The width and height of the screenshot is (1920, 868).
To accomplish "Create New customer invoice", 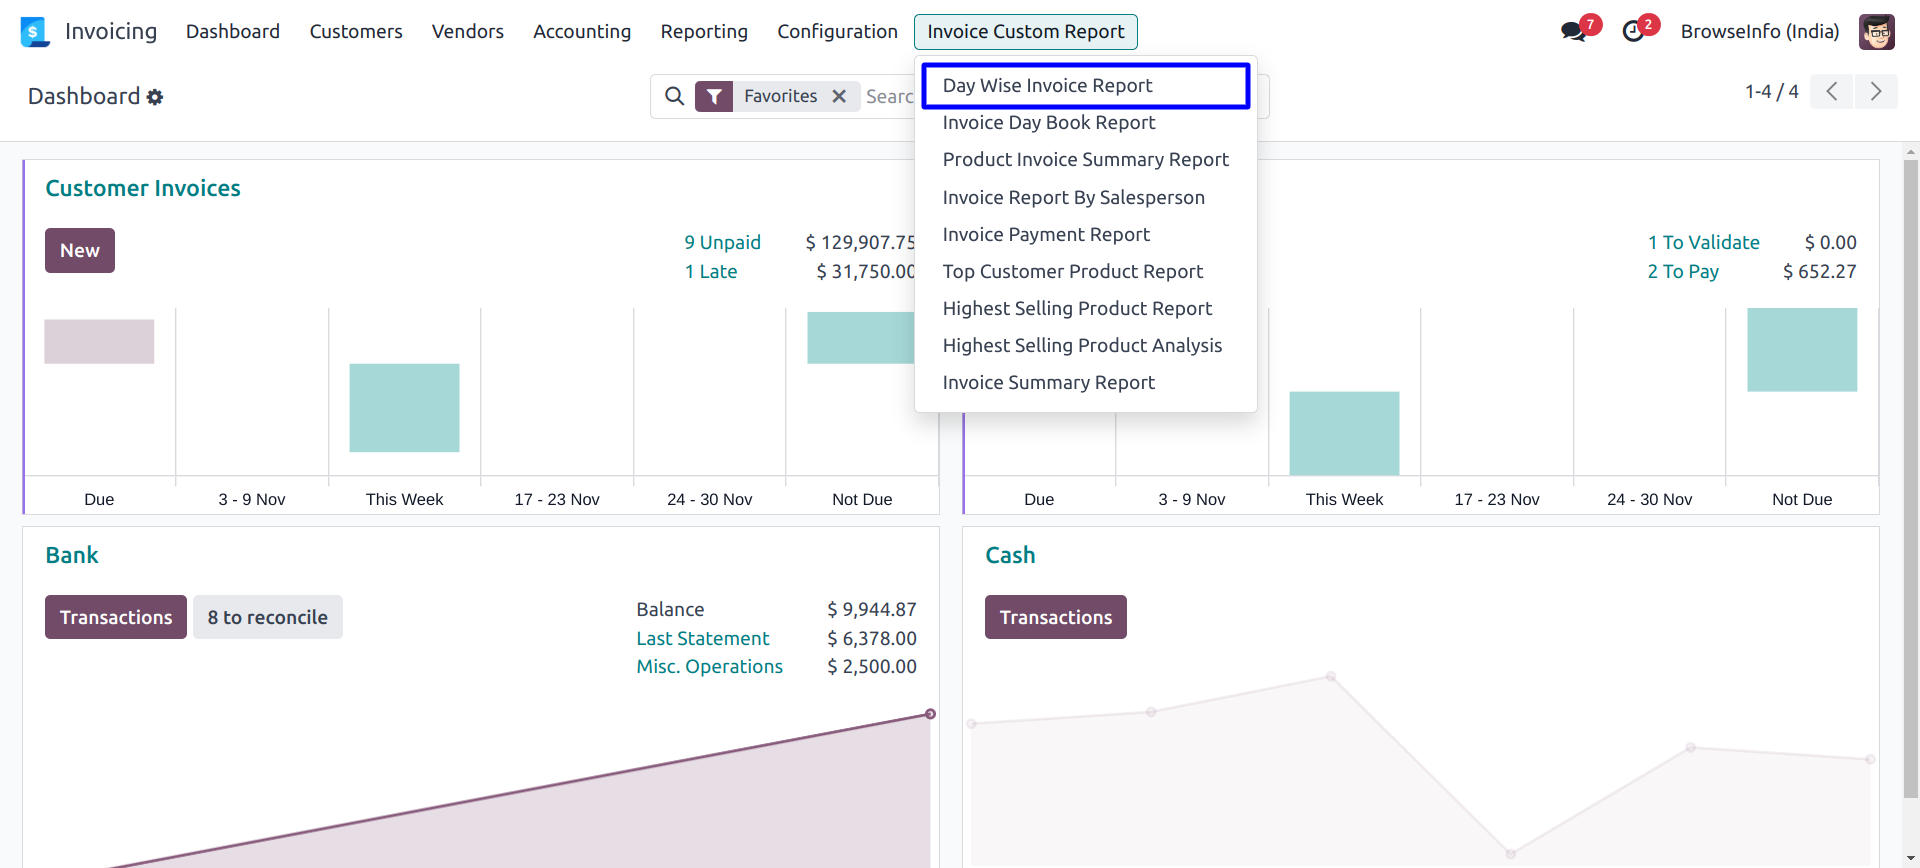I will pyautogui.click(x=80, y=251).
